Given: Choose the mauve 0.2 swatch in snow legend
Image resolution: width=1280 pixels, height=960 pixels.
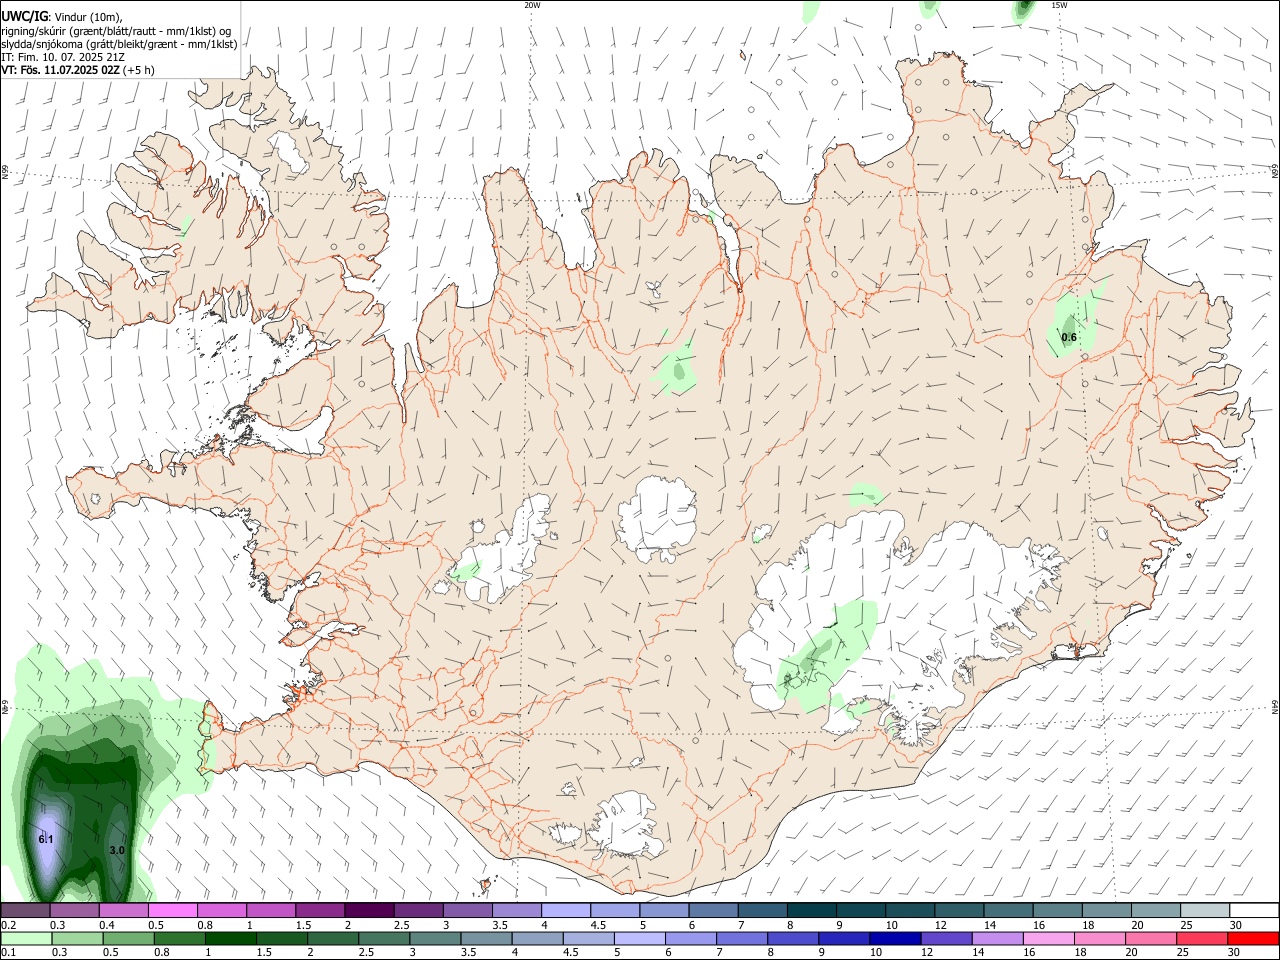Looking at the screenshot, I should coord(26,911).
